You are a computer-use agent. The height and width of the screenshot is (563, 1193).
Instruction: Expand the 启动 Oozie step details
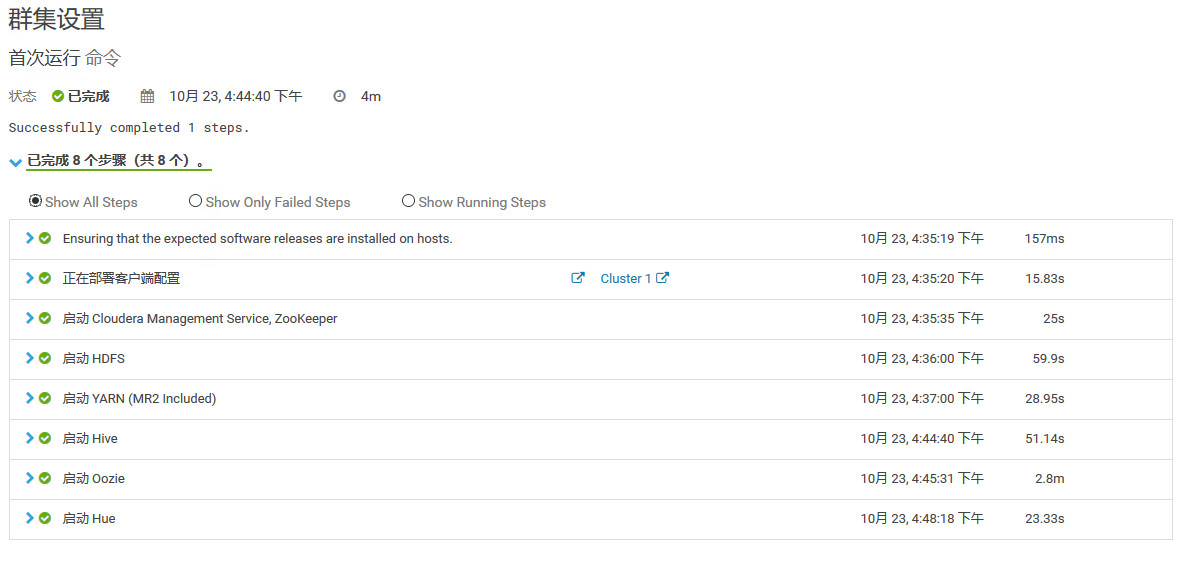coord(30,478)
